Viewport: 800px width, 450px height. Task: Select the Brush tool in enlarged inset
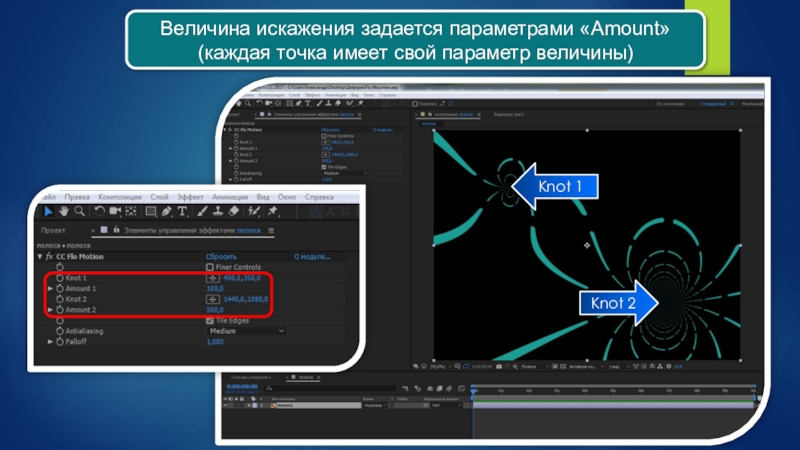(x=202, y=211)
